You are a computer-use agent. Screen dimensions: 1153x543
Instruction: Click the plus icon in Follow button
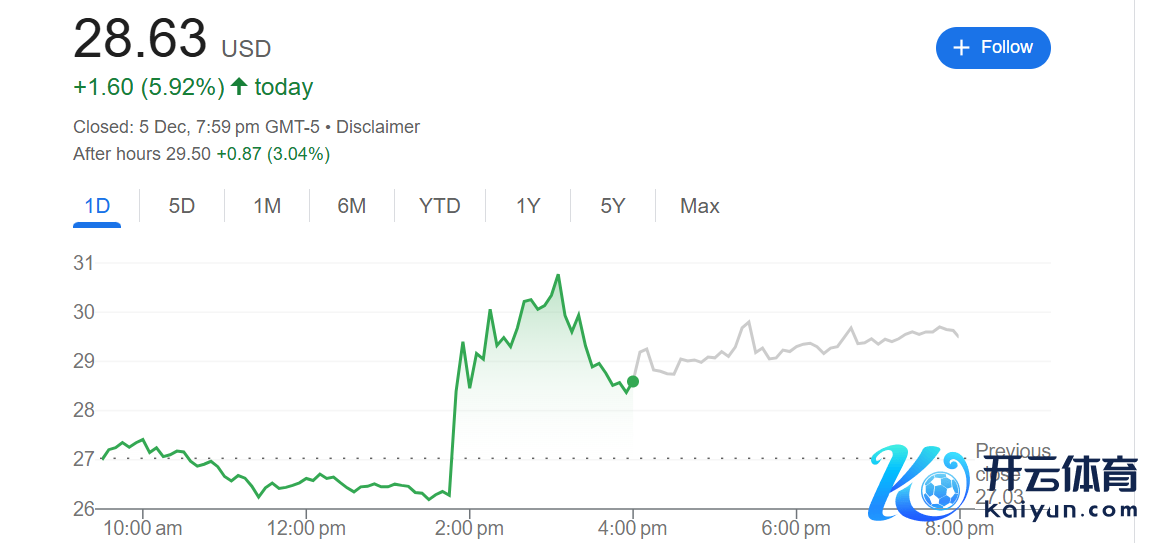pos(961,48)
